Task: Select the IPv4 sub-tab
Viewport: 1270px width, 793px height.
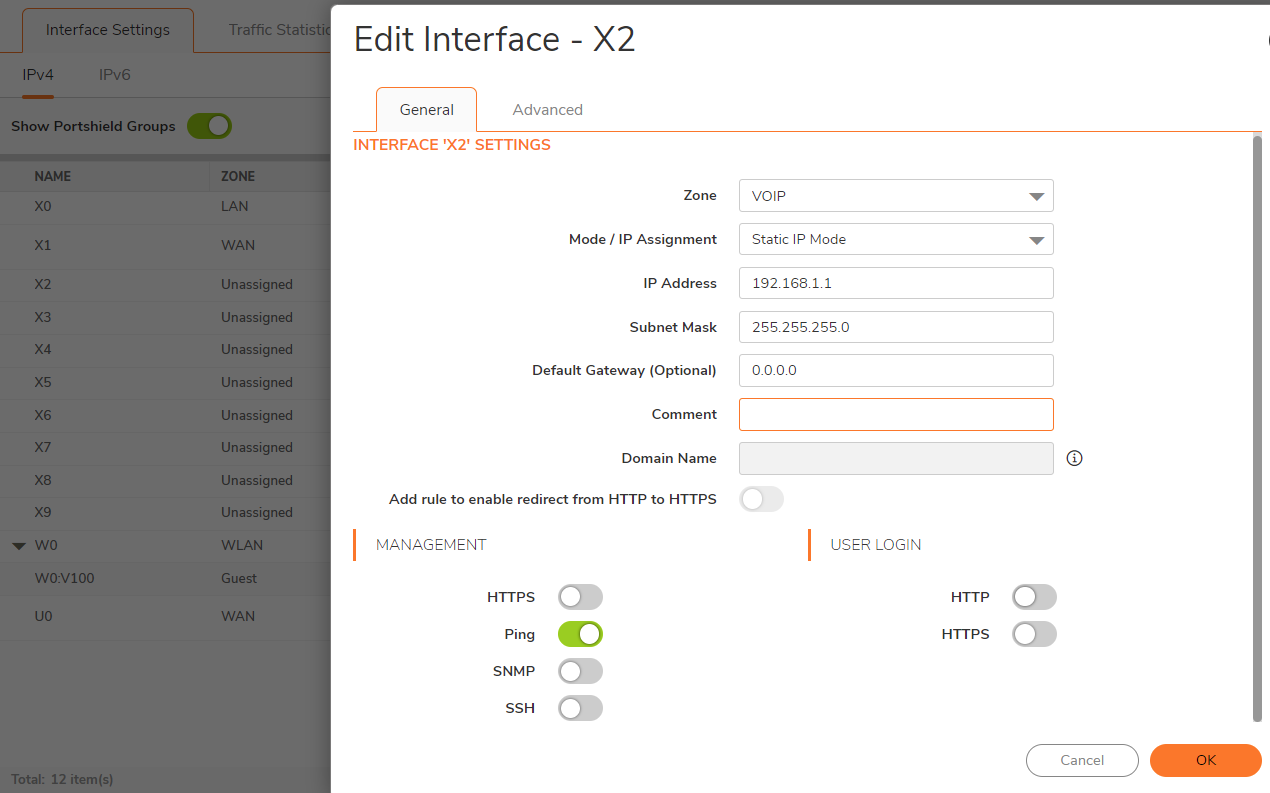Action: pos(38,75)
